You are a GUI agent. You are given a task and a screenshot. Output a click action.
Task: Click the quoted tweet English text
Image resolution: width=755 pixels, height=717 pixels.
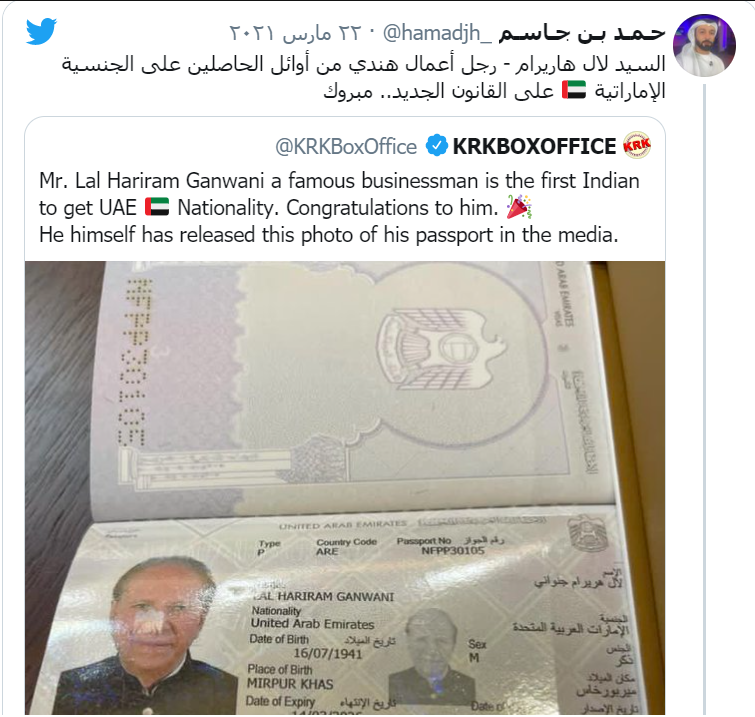[x=339, y=208]
